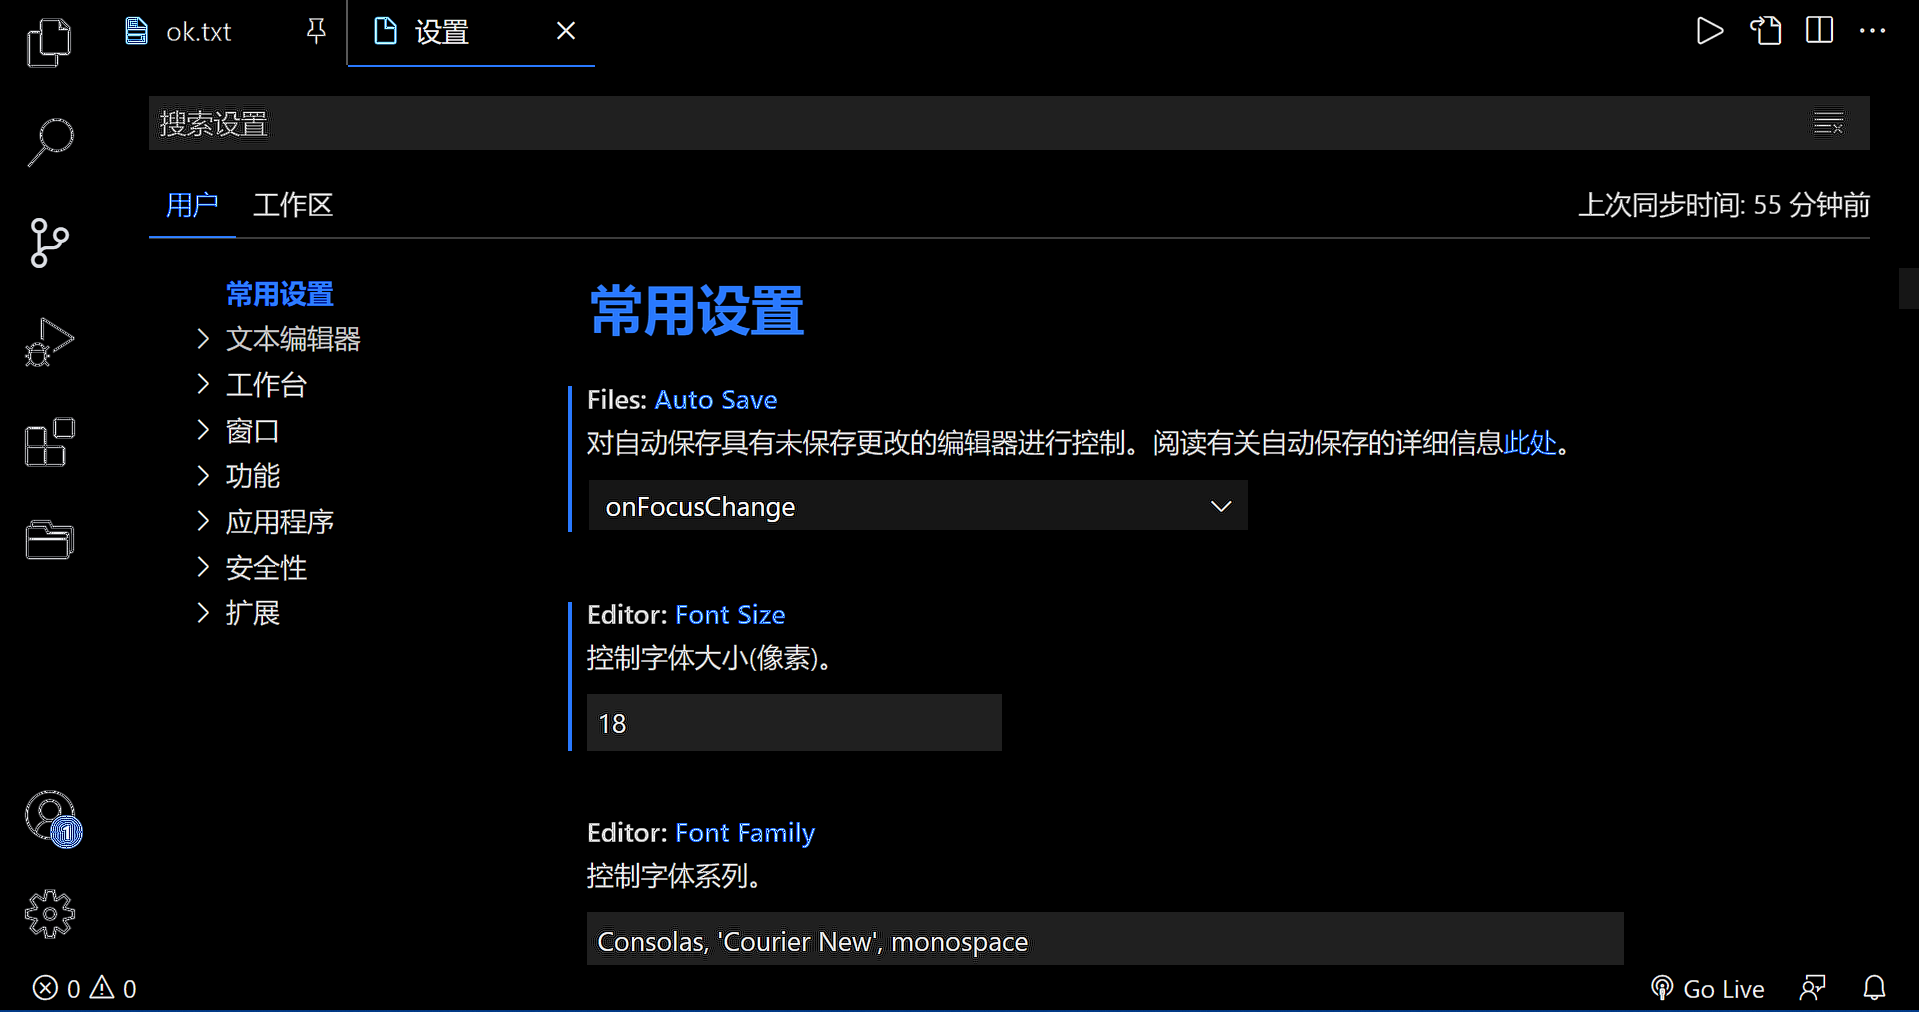The height and width of the screenshot is (1012, 1919).
Task: Open the More Actions ellipsis menu
Action: [1872, 31]
